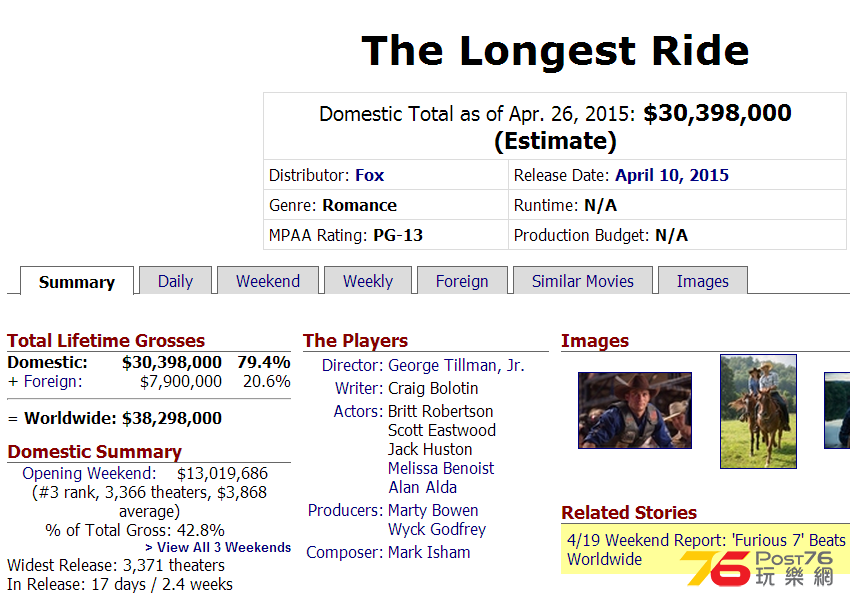Click the April 10, 2015 release date link
This screenshot has width=850, height=599.
(672, 175)
